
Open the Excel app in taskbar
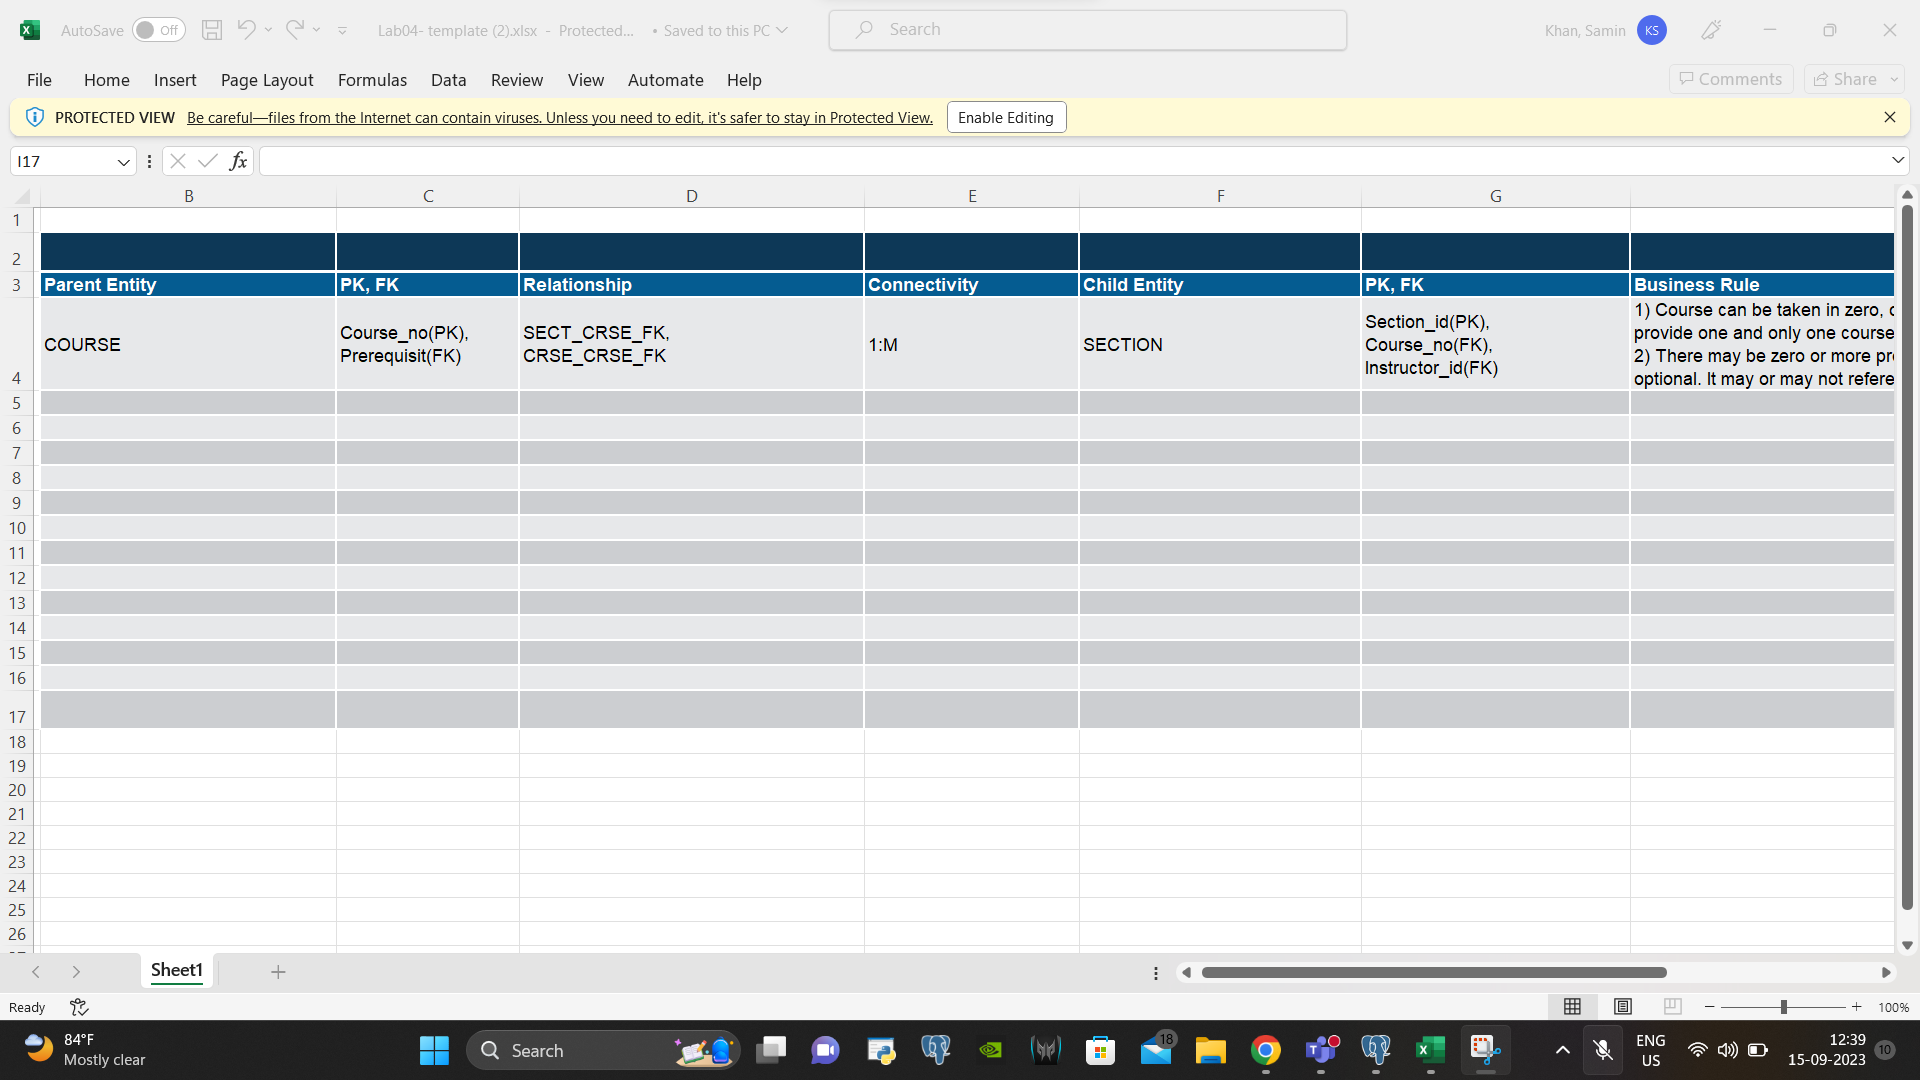(1430, 1050)
